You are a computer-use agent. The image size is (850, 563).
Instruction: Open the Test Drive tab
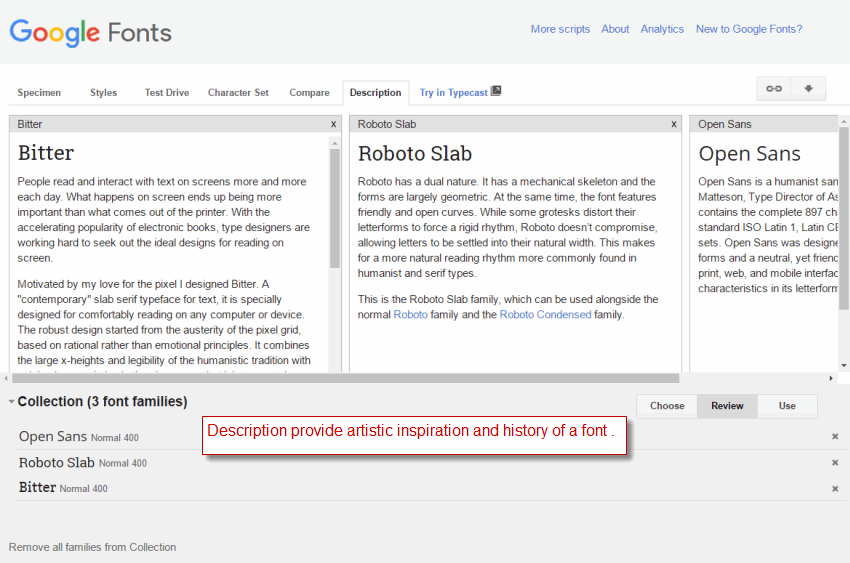(167, 93)
